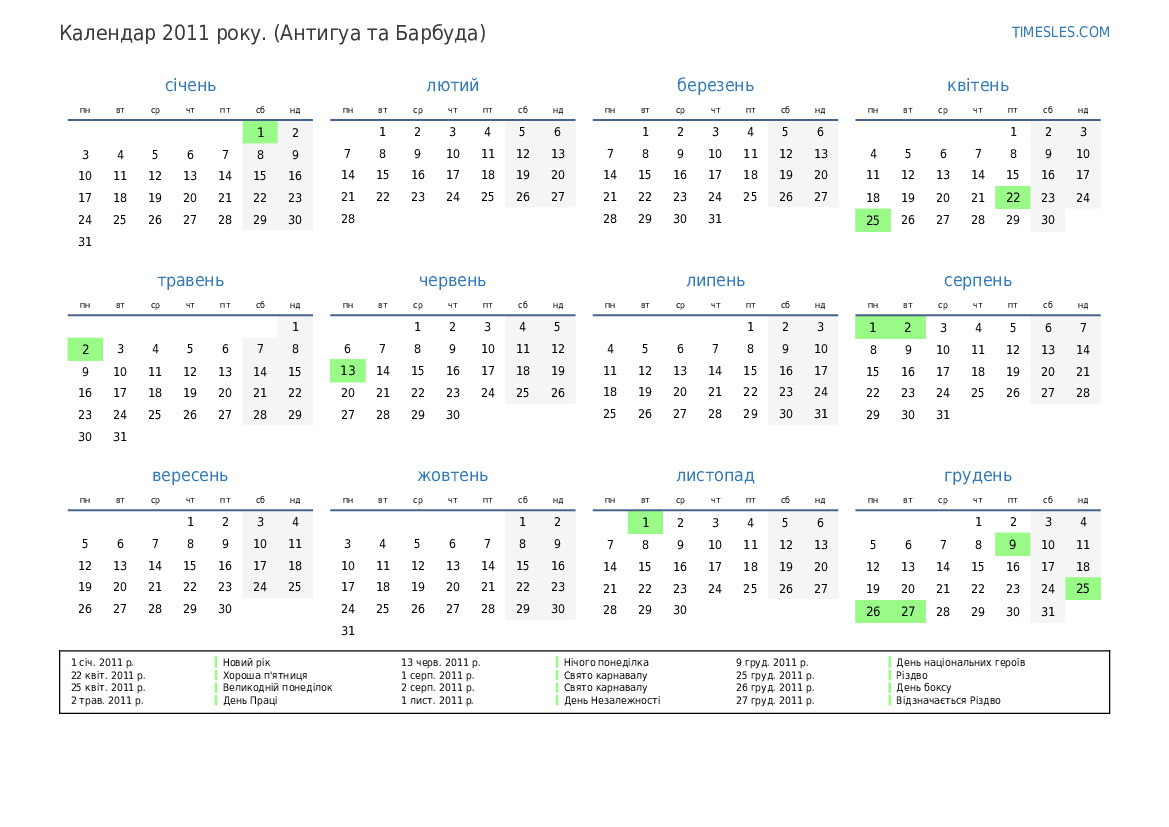Select highlighted June 13 date
The width and height of the screenshot is (1169, 827).
tap(348, 371)
